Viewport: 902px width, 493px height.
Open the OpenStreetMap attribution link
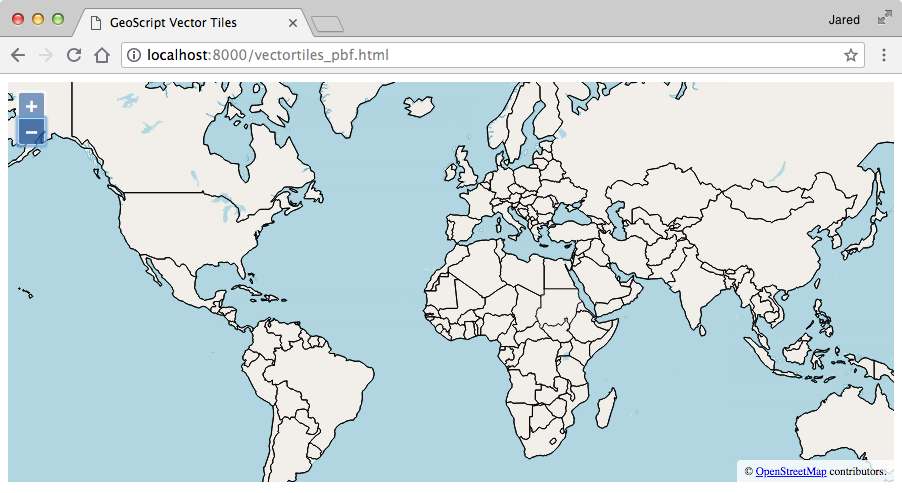[791, 471]
